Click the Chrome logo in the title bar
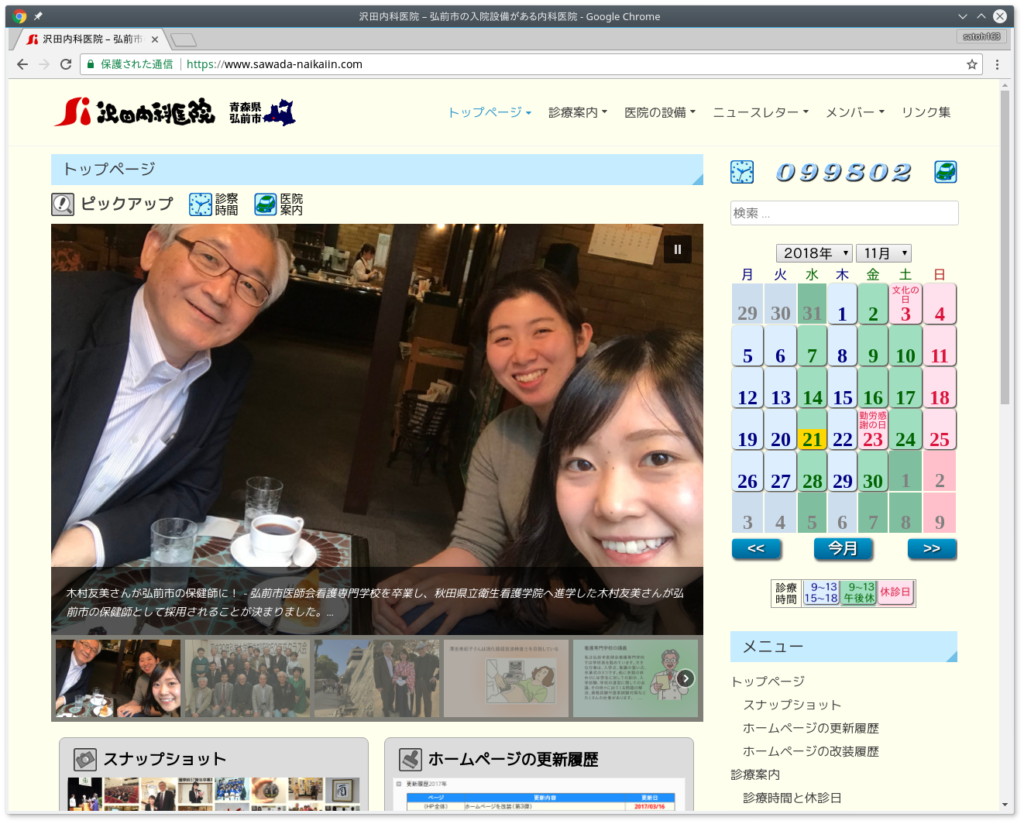This screenshot has width=1024, height=824. (x=20, y=16)
